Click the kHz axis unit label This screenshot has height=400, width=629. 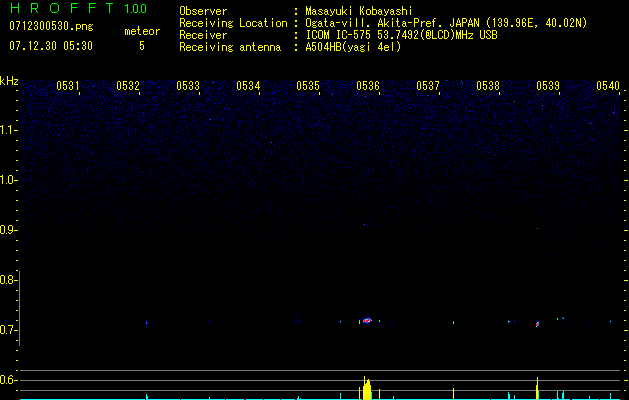tap(9, 81)
